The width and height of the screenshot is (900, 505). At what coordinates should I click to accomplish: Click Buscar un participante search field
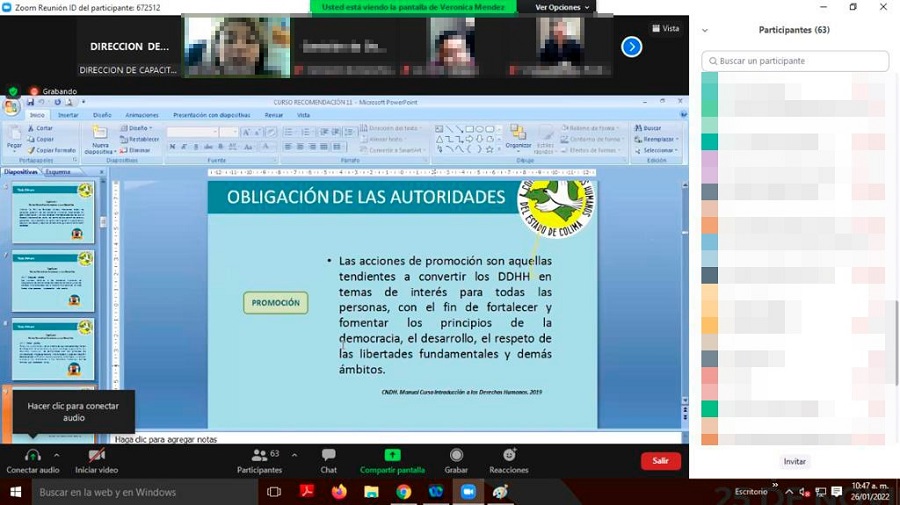(x=795, y=61)
